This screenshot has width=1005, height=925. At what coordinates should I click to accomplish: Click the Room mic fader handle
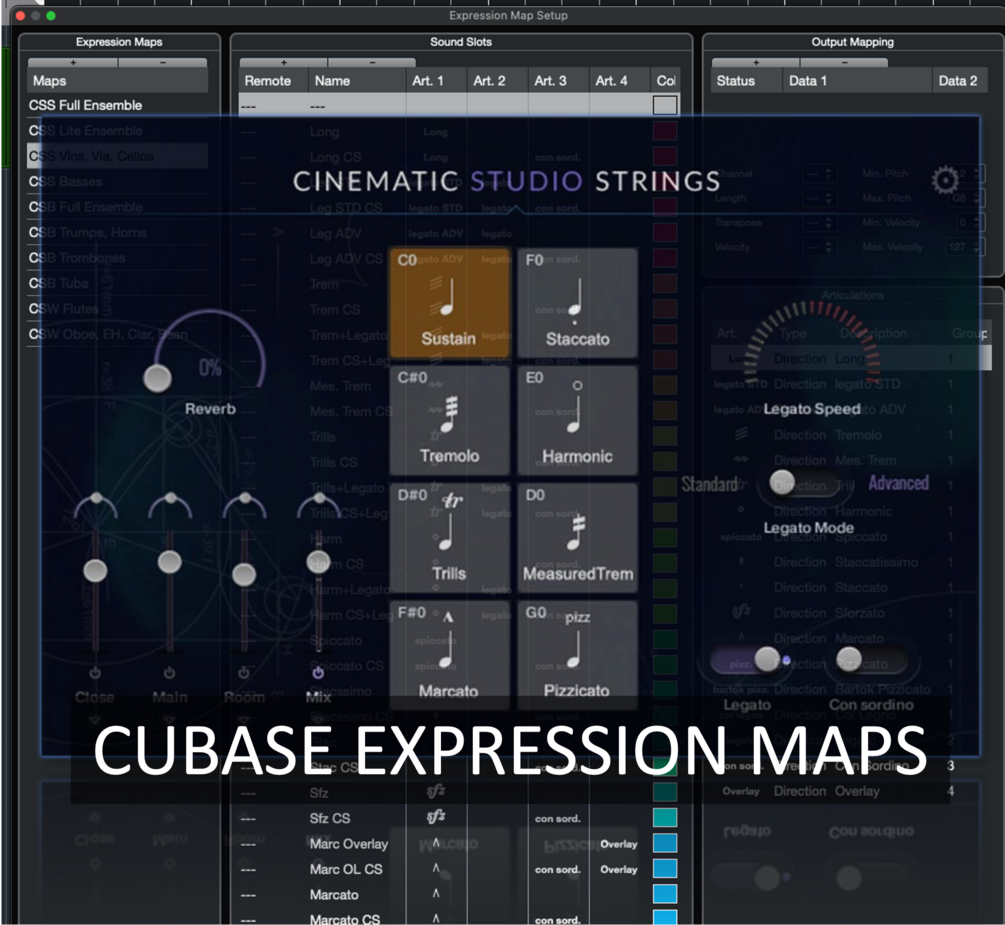point(244,574)
